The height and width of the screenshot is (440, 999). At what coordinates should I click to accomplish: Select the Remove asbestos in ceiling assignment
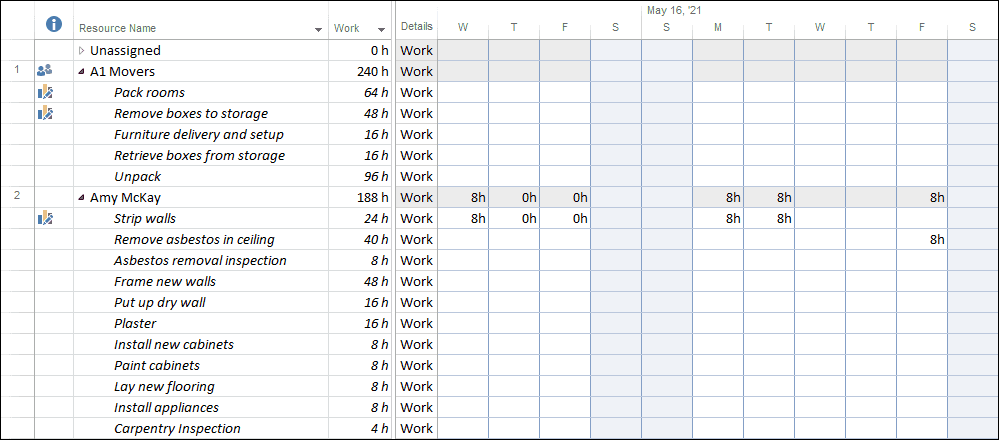[194, 239]
